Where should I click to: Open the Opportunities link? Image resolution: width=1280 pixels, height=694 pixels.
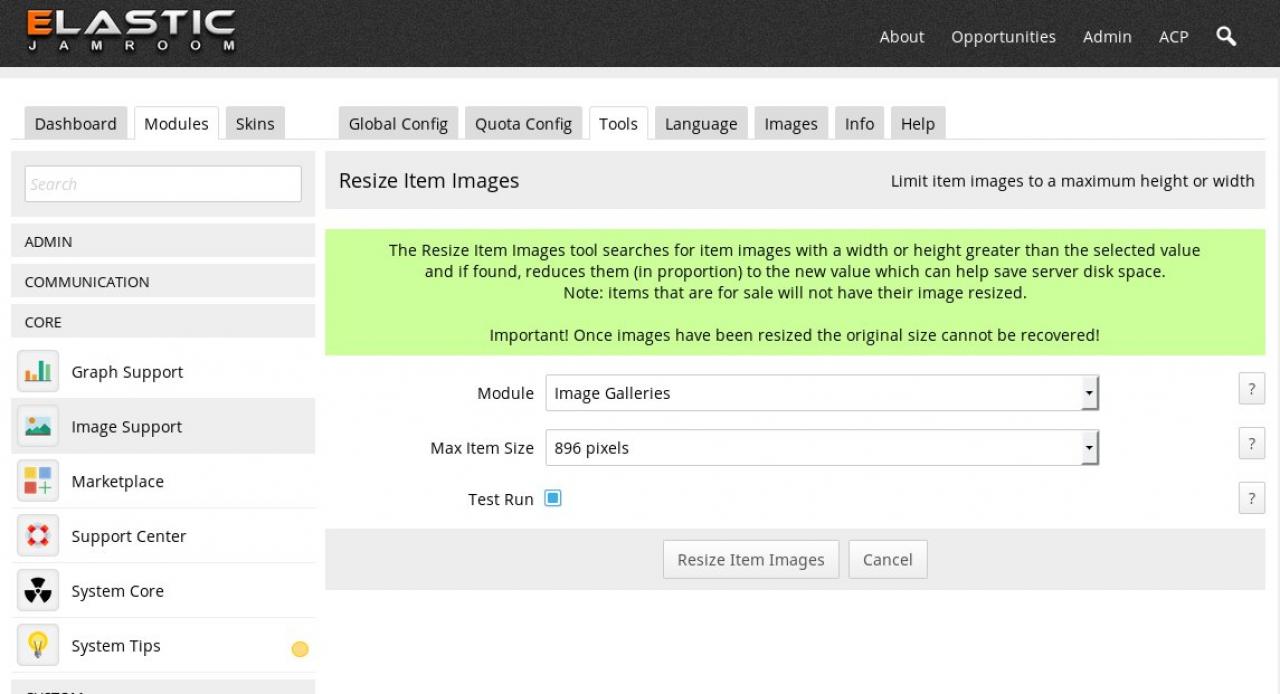1003,36
